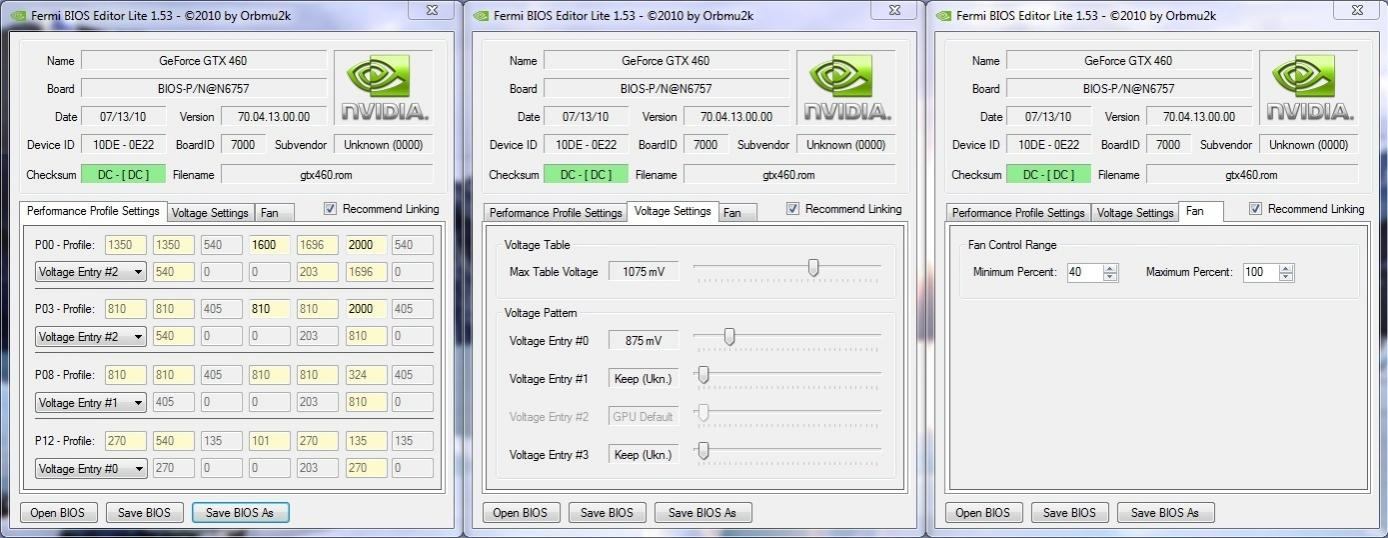
Task: Toggle Recommend Linking checkbox in left window
Action: tap(330, 209)
